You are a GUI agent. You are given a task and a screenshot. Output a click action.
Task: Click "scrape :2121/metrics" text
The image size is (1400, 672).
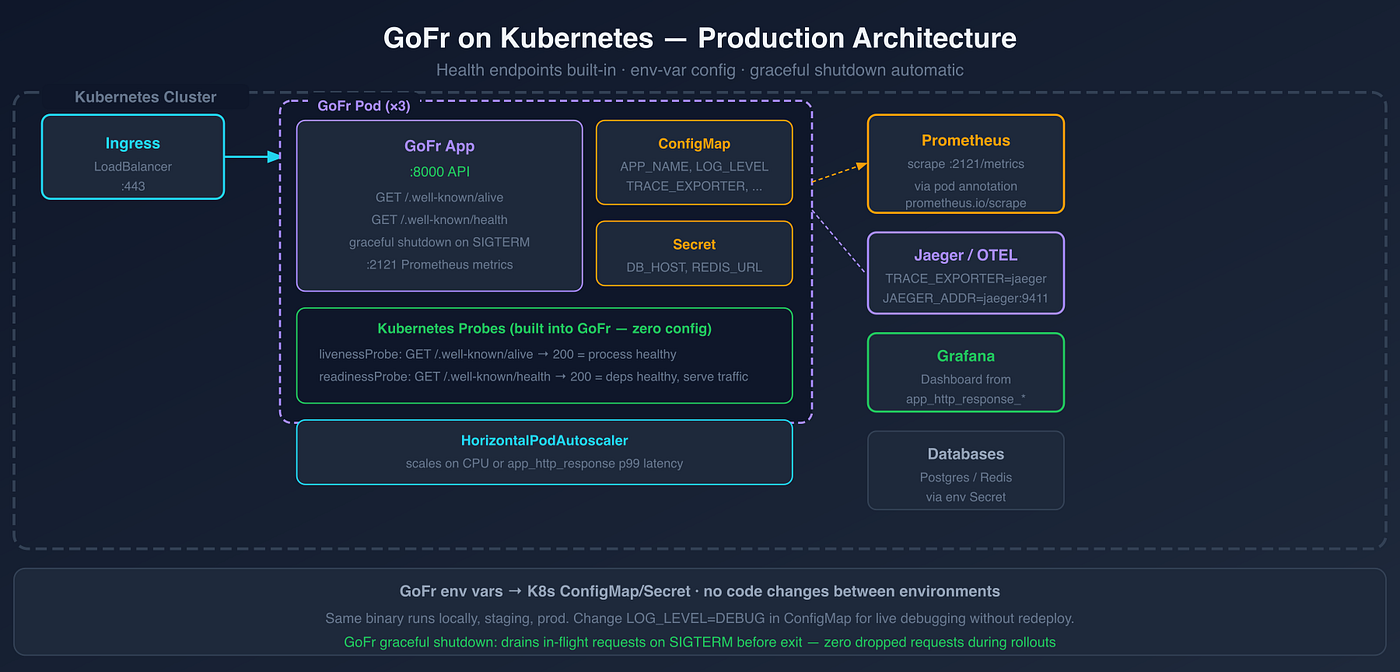[966, 163]
